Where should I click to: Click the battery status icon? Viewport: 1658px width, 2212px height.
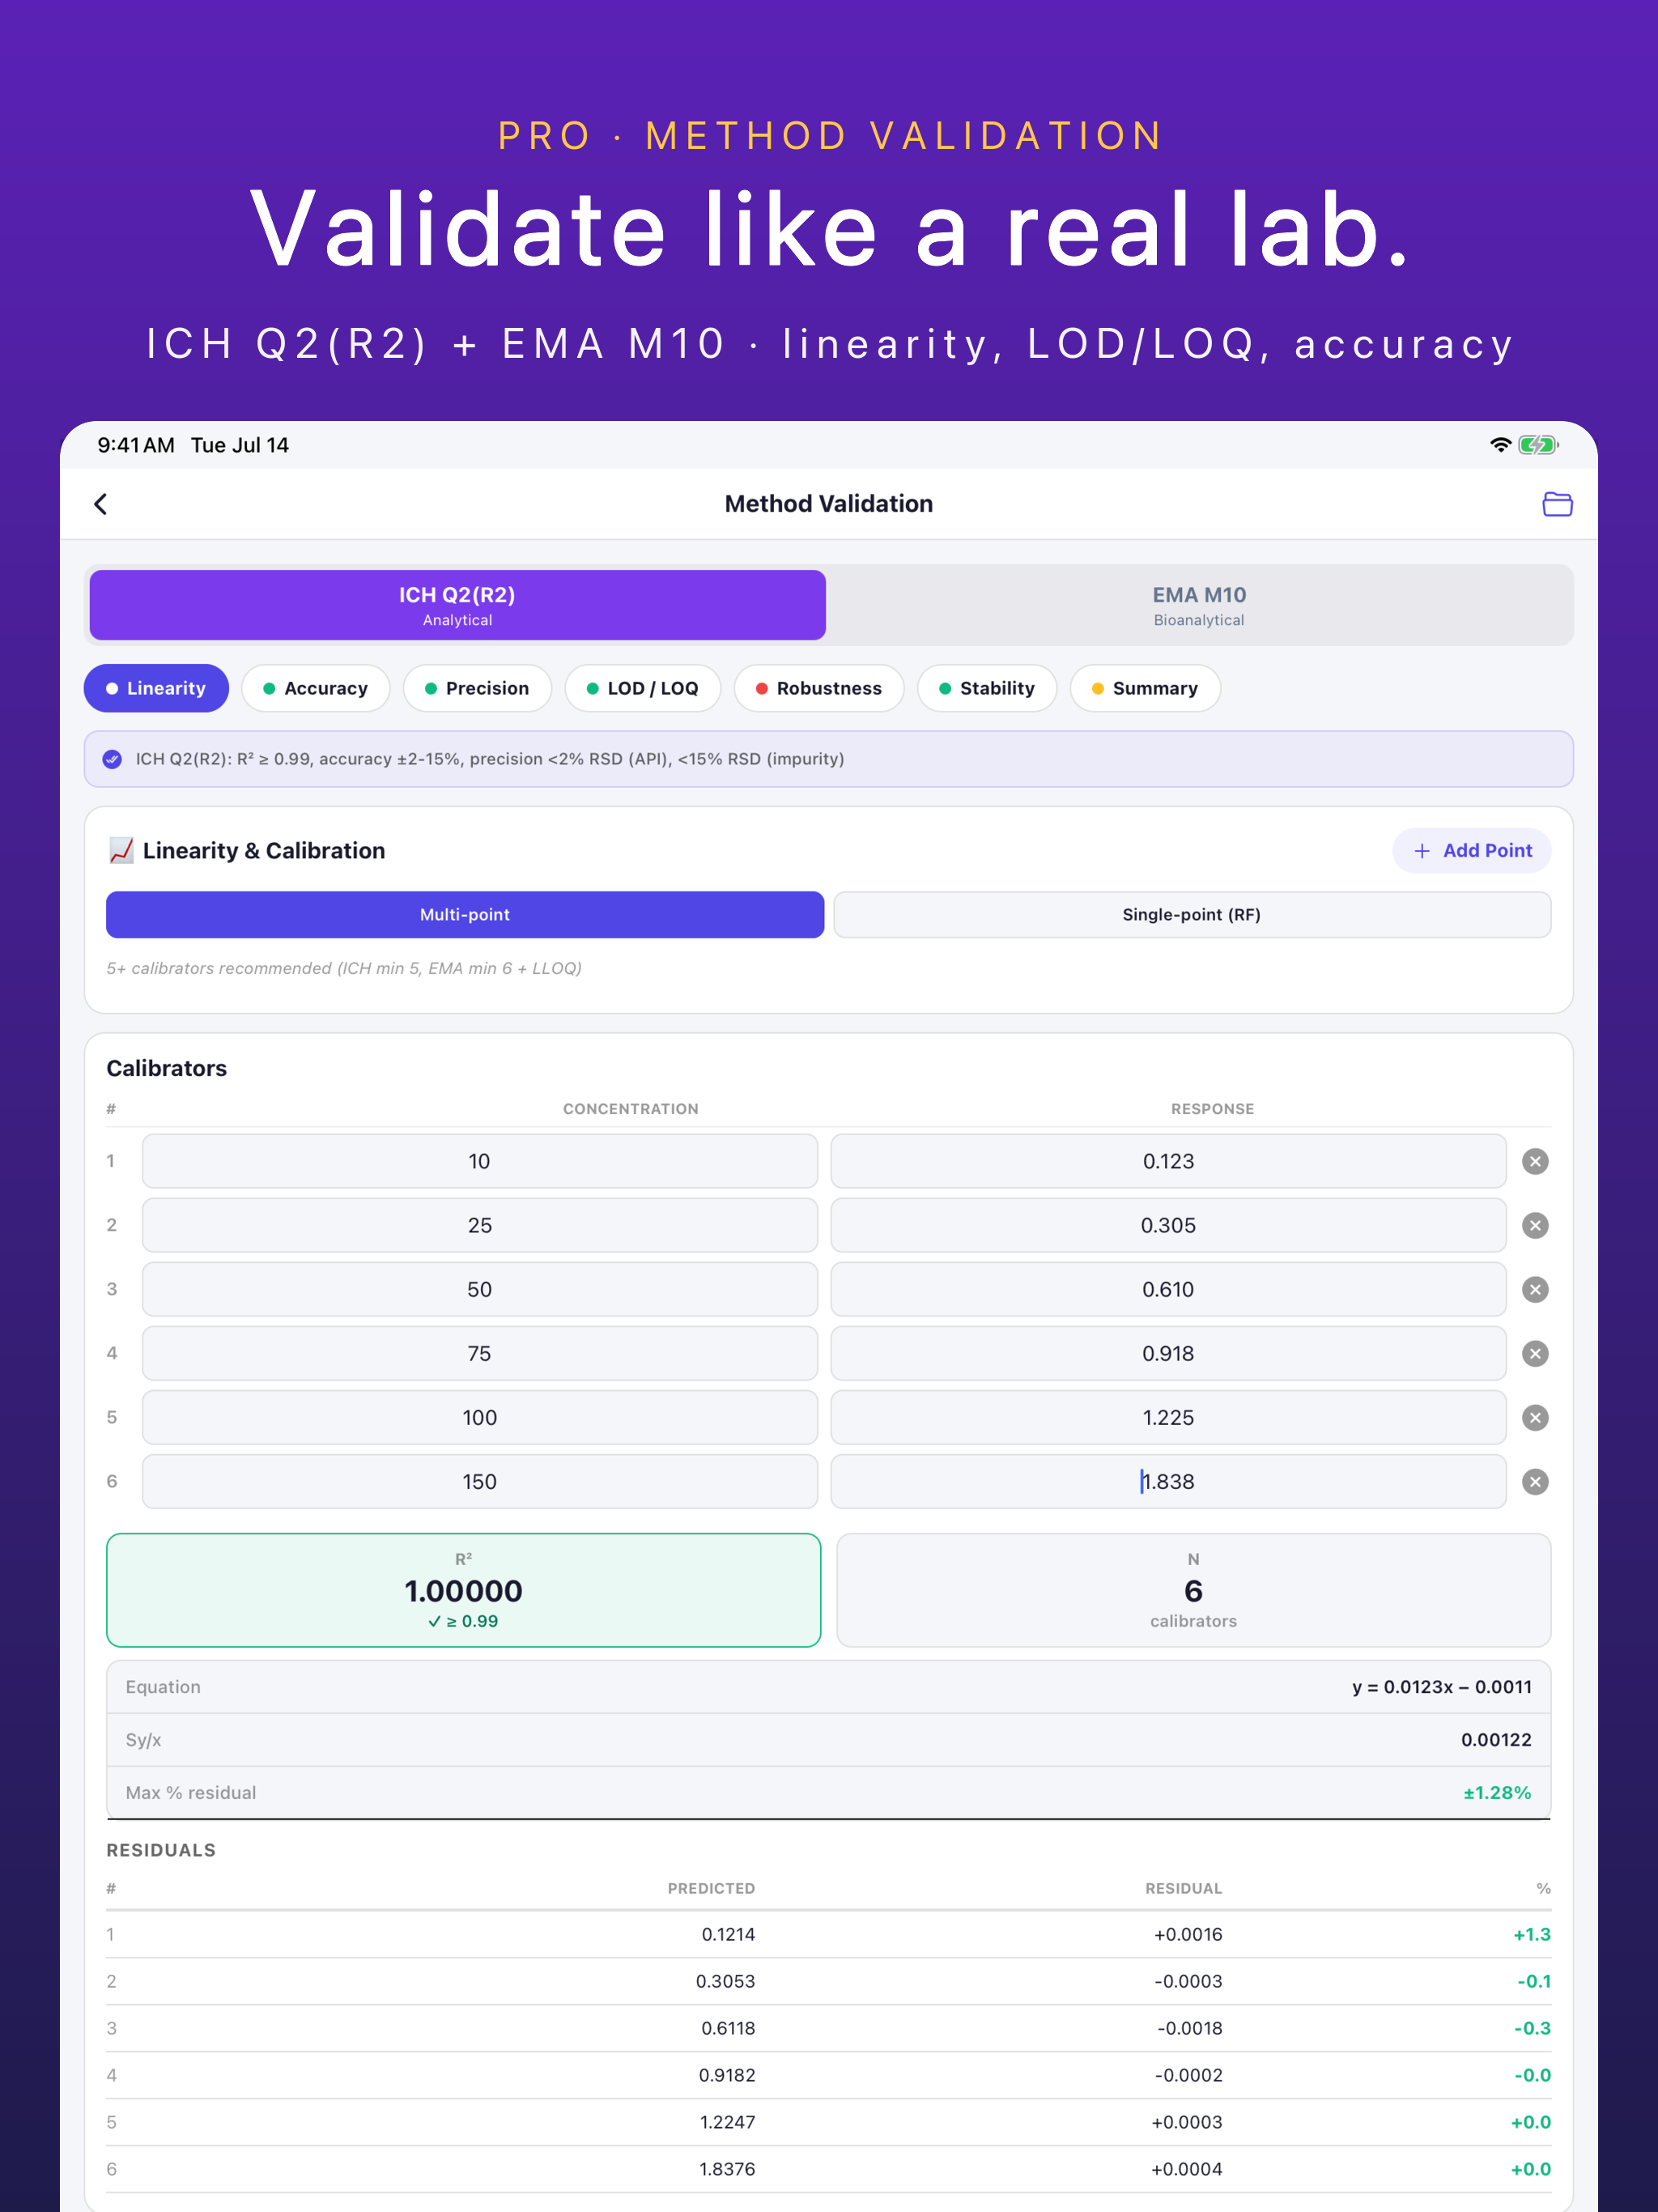[1538, 445]
